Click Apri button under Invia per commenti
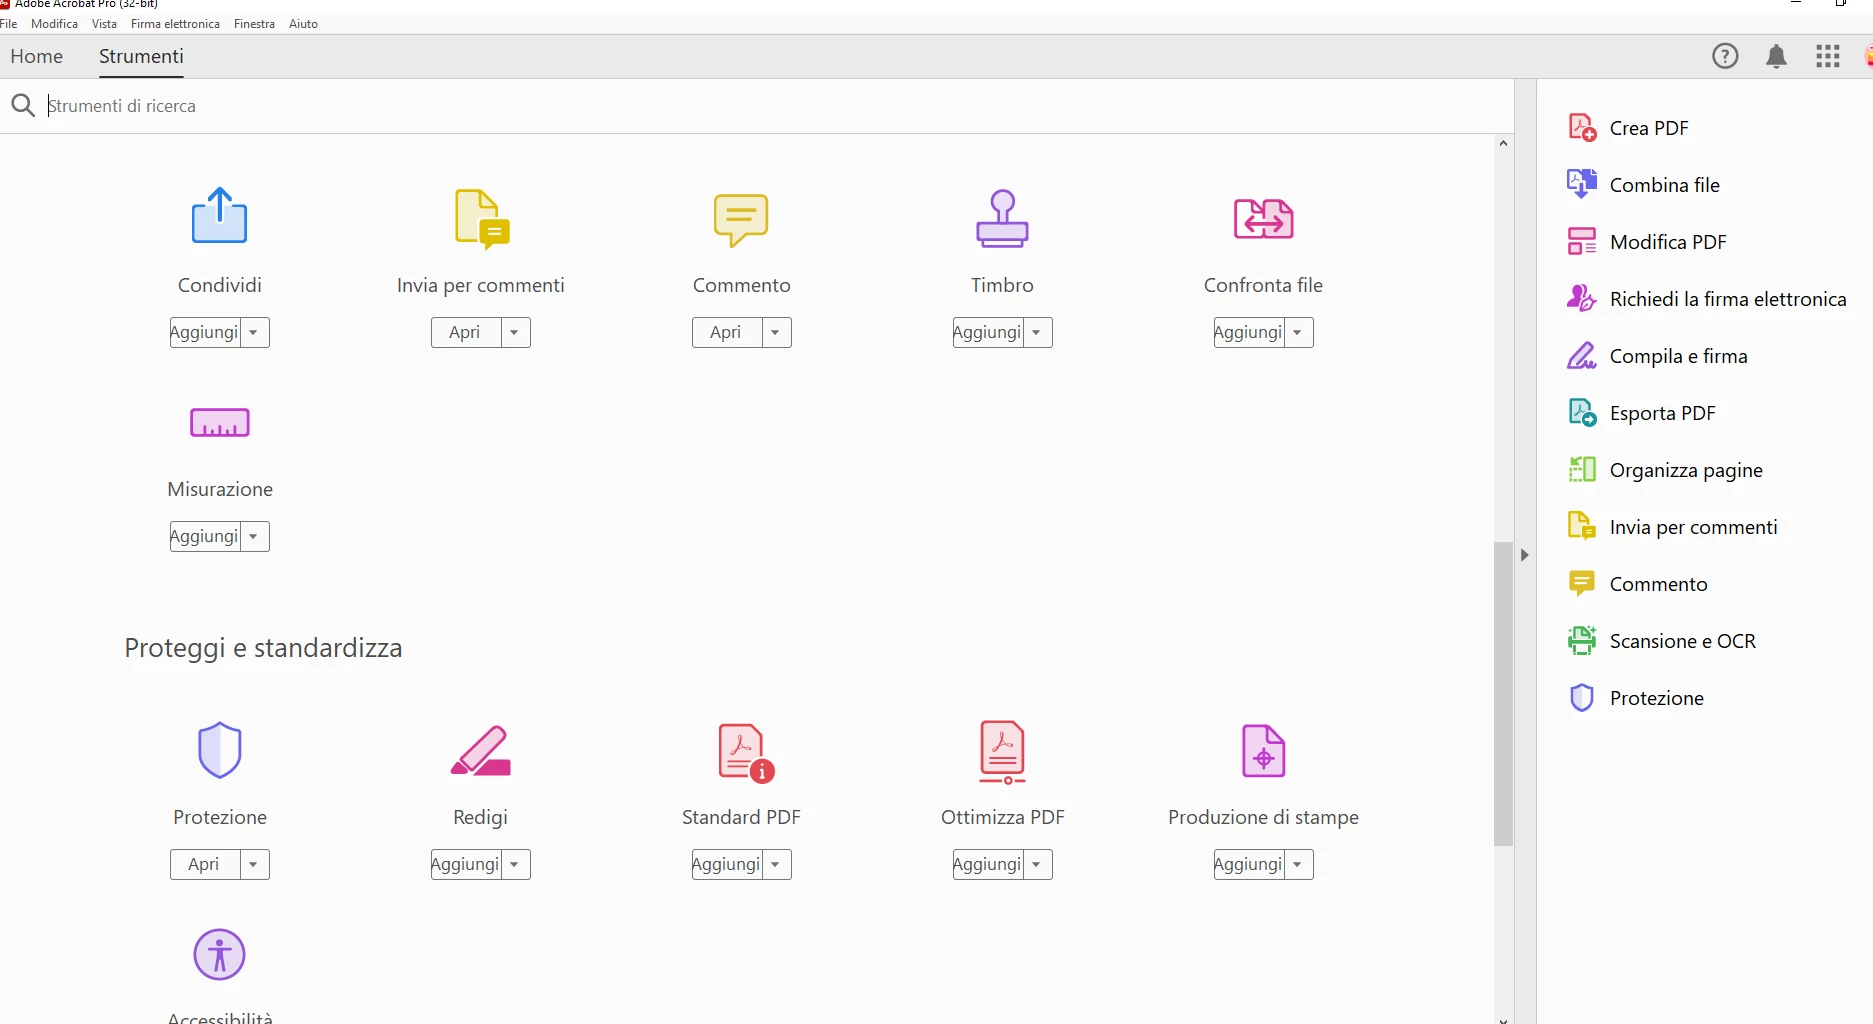This screenshot has height=1024, width=1873. [466, 332]
